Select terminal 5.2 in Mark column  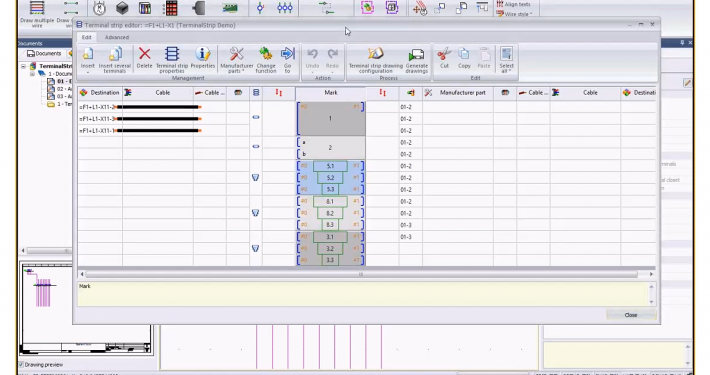(x=331, y=178)
